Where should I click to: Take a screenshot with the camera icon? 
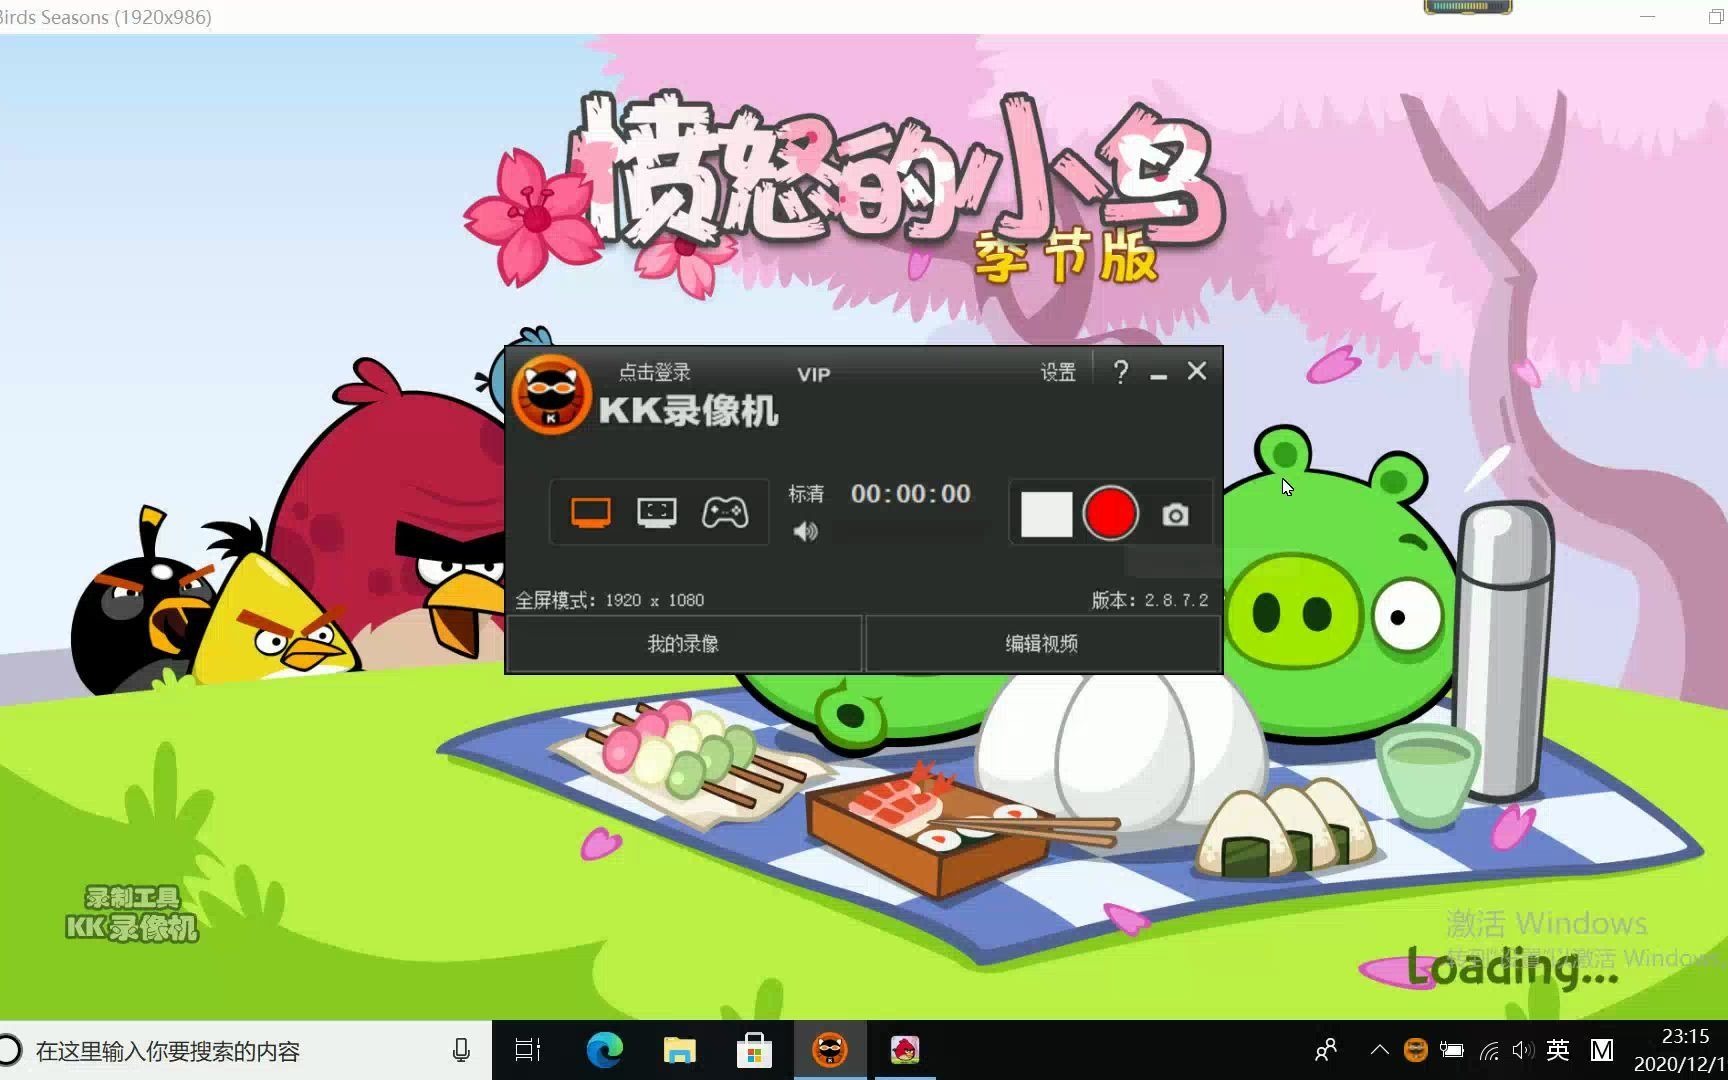[1176, 515]
